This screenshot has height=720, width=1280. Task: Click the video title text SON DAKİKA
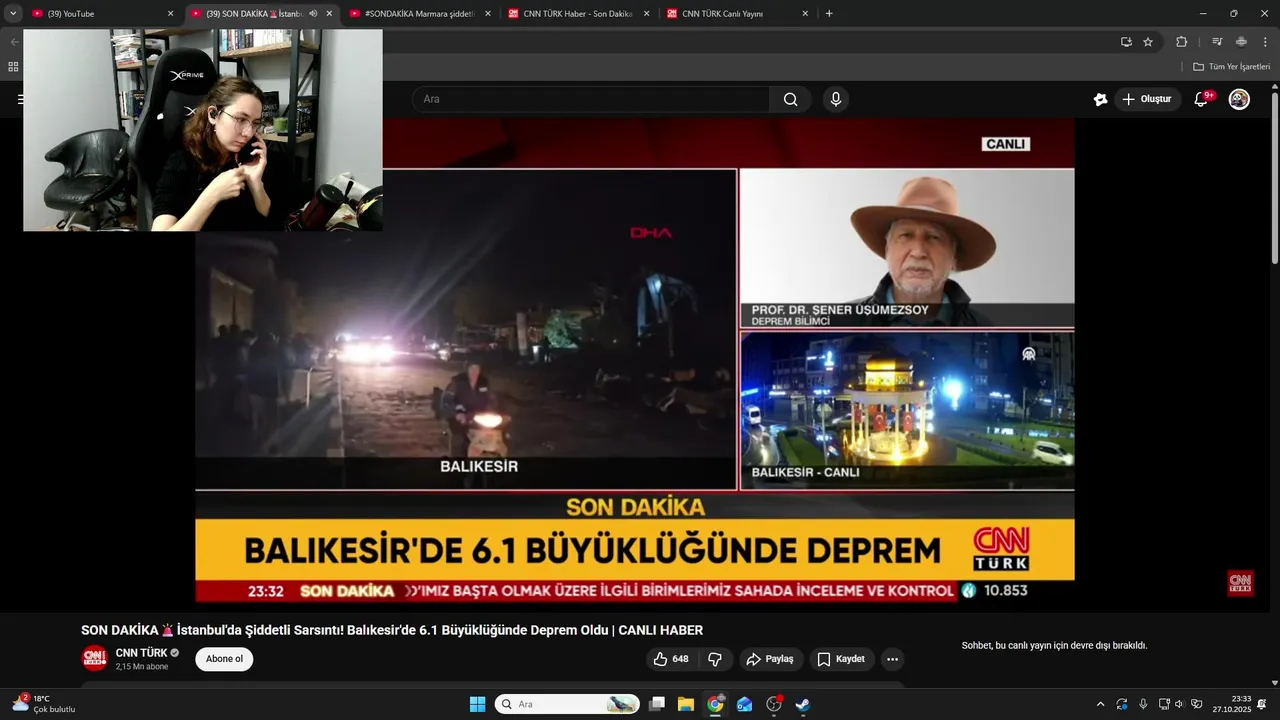coord(392,630)
